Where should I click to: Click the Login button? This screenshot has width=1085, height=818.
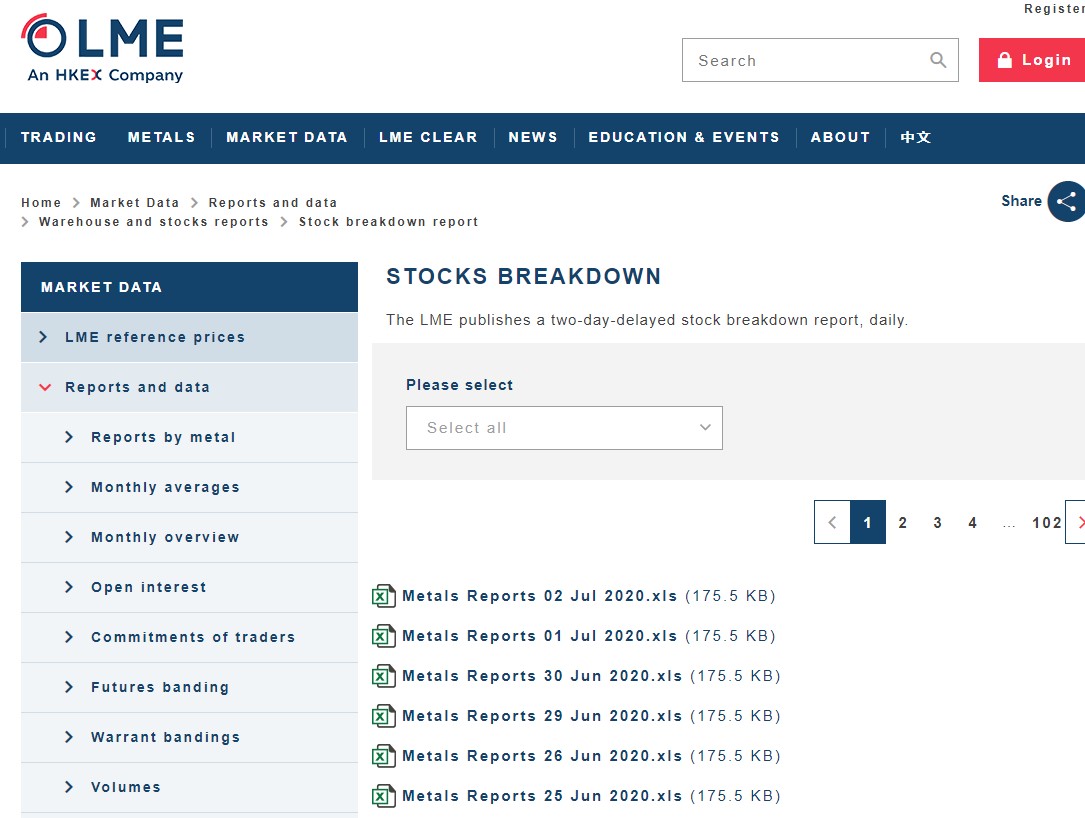click(1033, 60)
